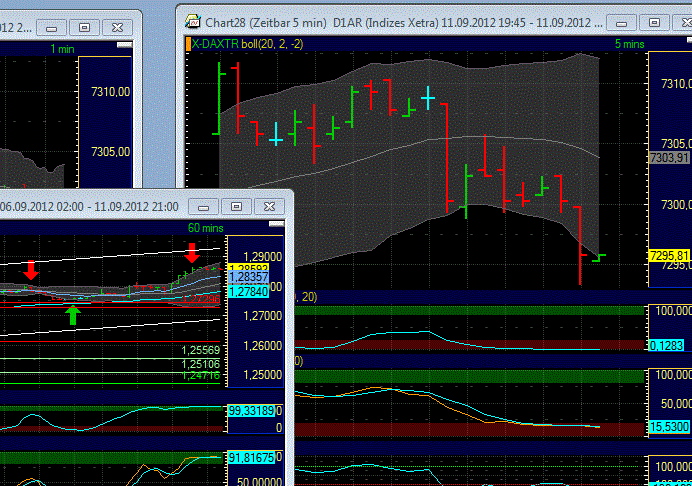Image resolution: width=692 pixels, height=486 pixels.
Task: Minimize the 1 min chart window
Action: tap(51, 28)
